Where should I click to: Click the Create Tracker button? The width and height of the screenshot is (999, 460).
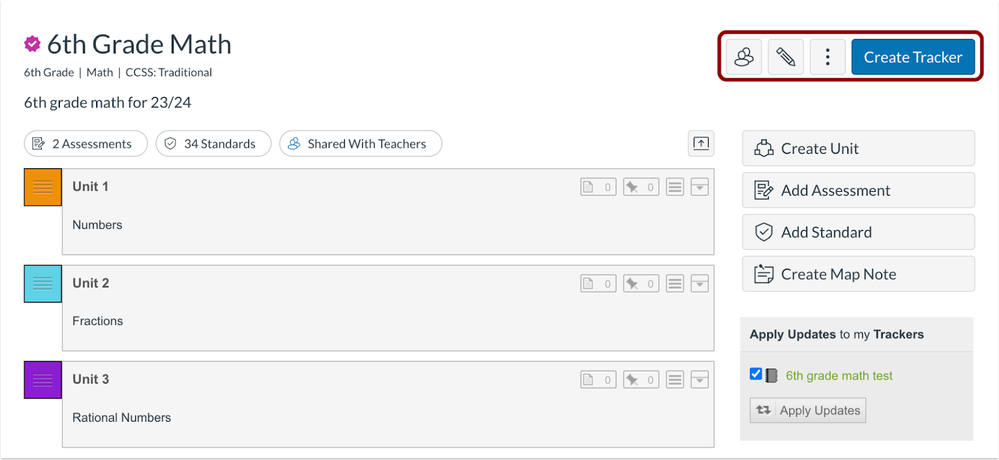[x=913, y=57]
